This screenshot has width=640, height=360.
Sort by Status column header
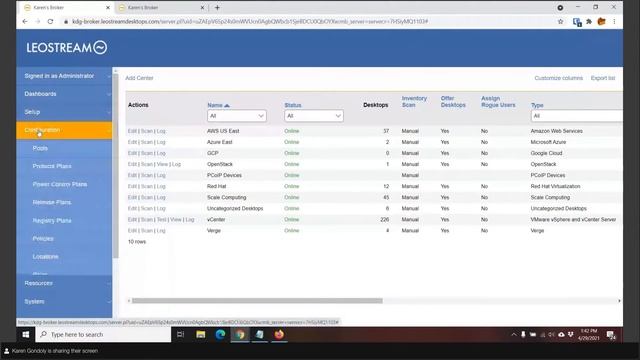[x=293, y=105]
